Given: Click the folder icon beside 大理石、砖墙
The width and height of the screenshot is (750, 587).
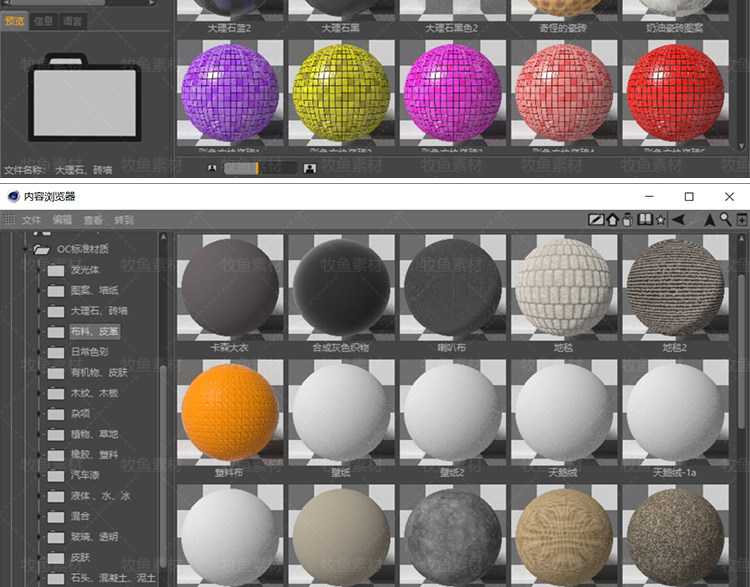Looking at the screenshot, I should click(x=56, y=311).
